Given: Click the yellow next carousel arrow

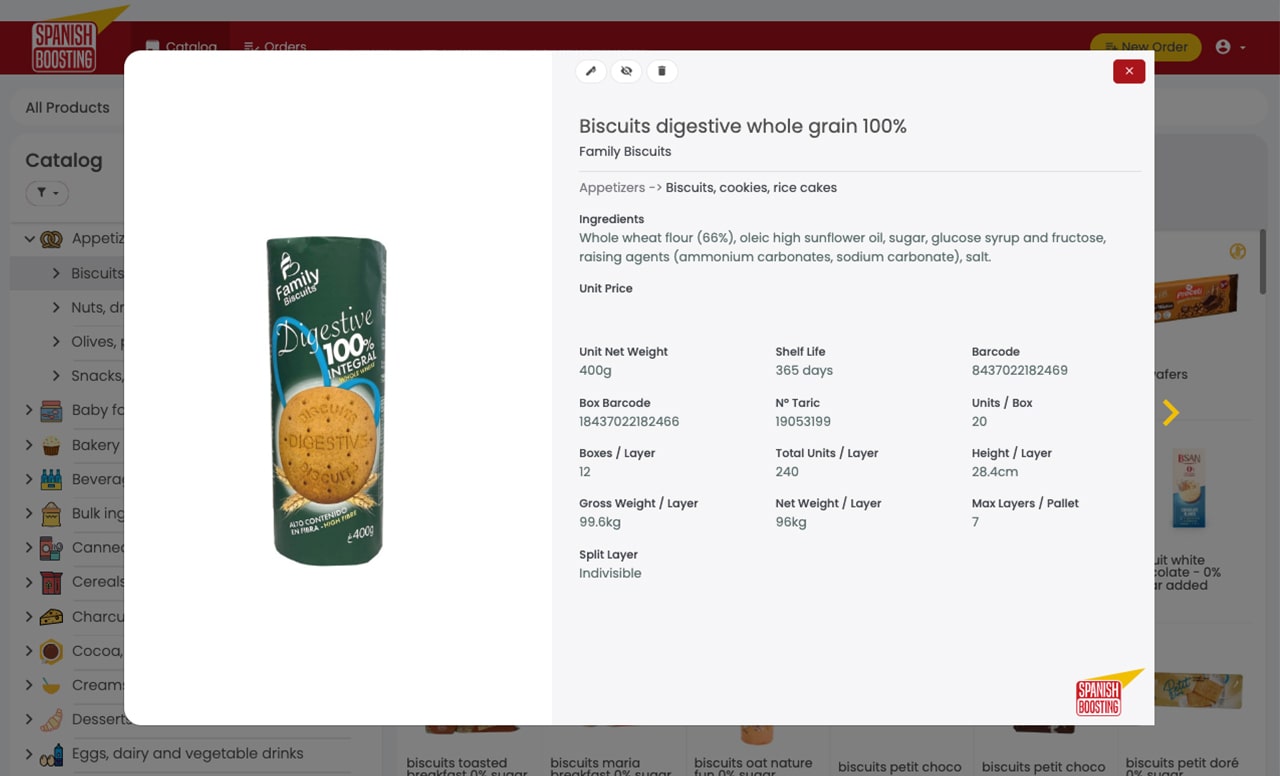Looking at the screenshot, I should 1171,412.
